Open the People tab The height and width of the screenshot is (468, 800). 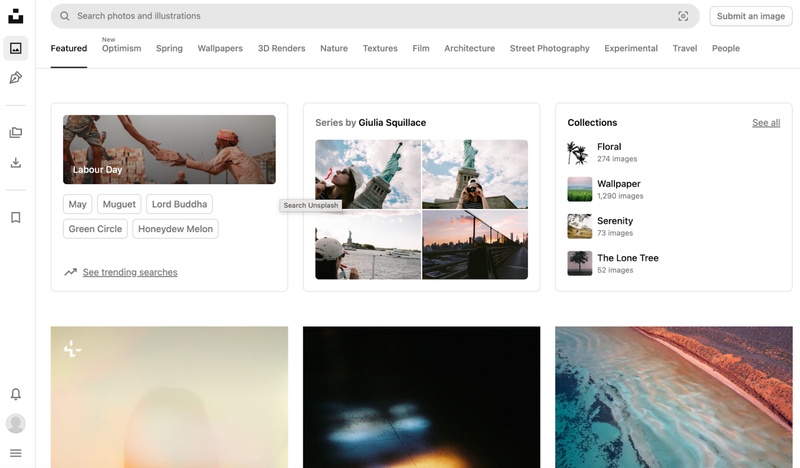click(x=726, y=48)
